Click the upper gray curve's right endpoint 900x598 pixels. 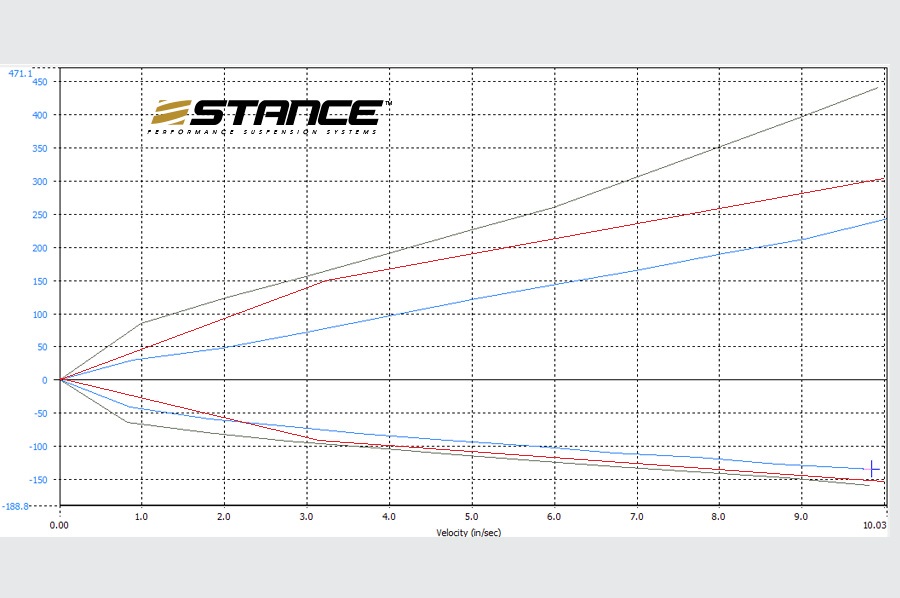coord(877,88)
